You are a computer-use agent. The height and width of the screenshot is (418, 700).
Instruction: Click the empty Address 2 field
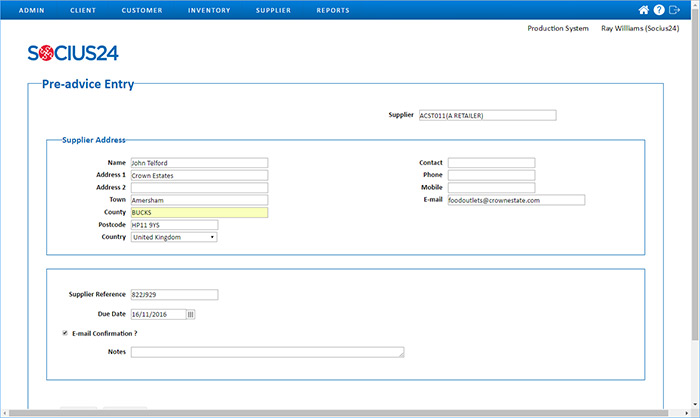click(x=200, y=188)
